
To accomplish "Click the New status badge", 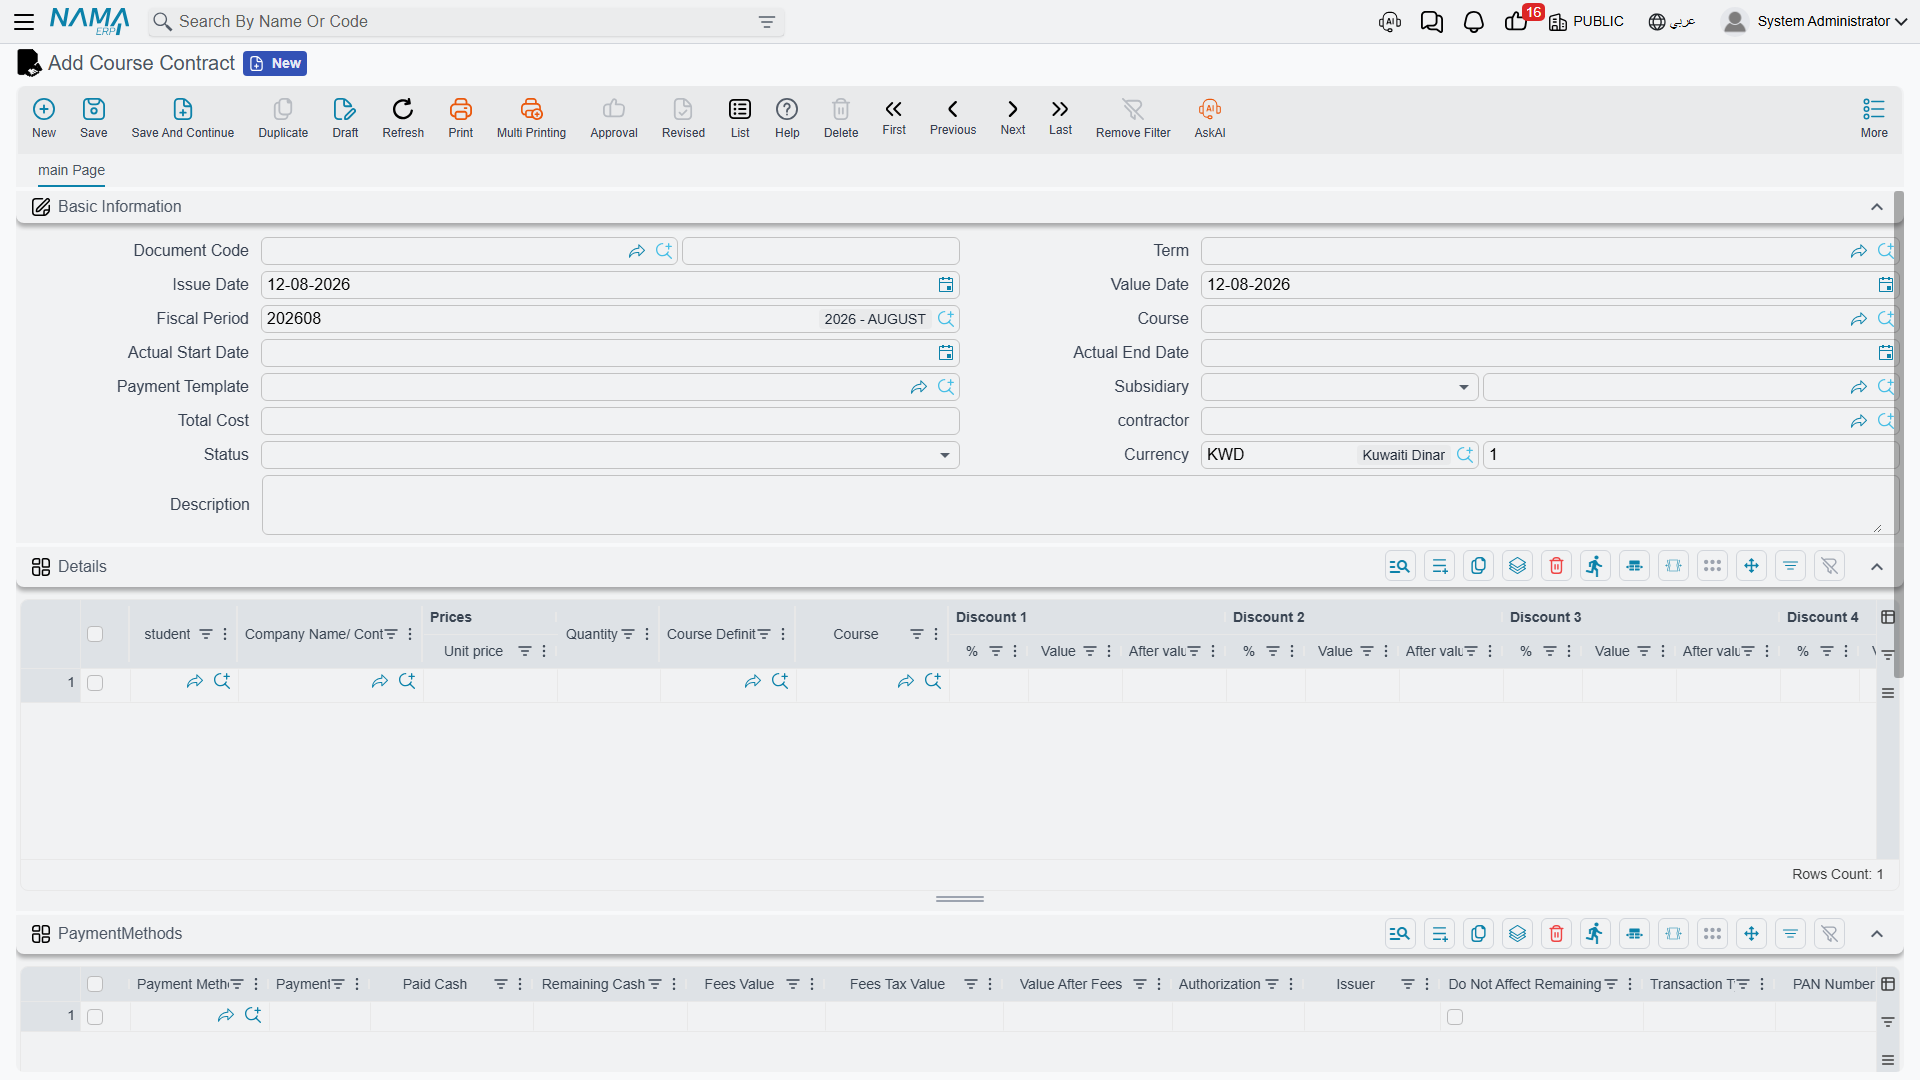I will click(275, 64).
